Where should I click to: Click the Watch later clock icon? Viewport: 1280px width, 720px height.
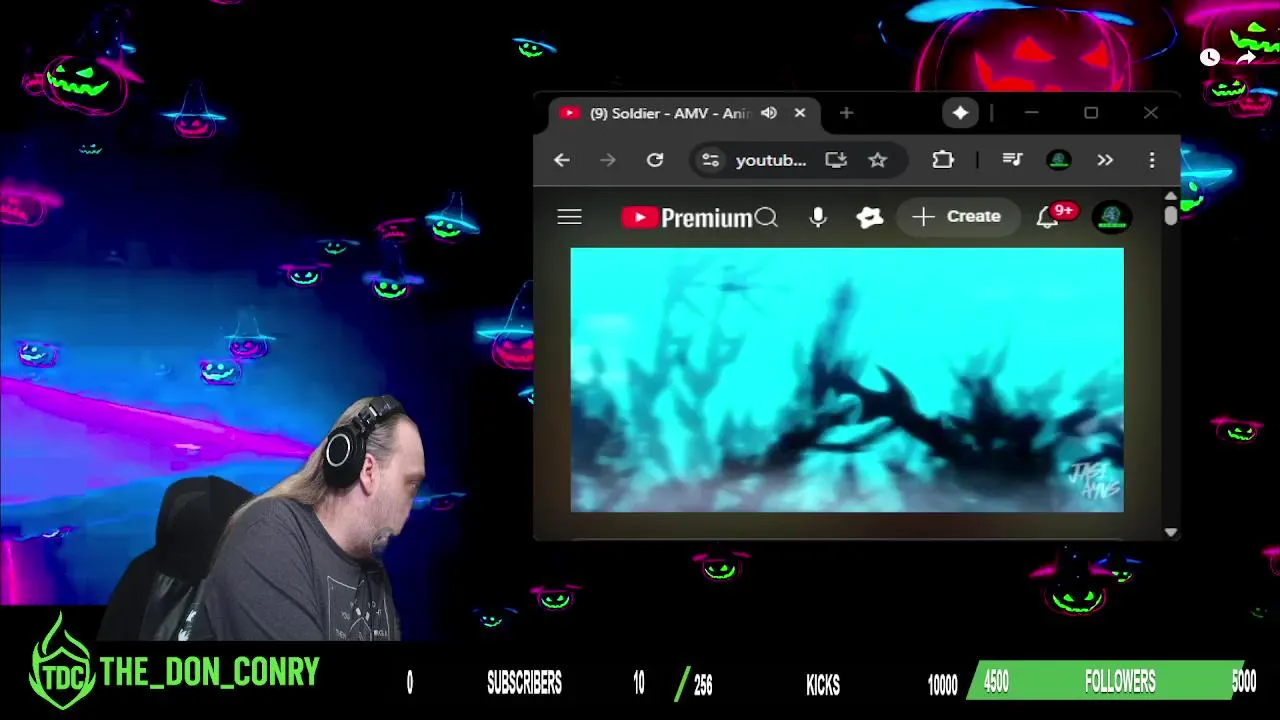point(1210,57)
